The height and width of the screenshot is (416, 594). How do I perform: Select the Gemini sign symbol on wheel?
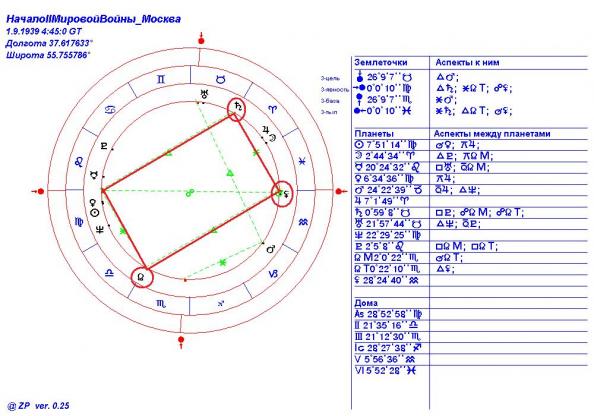coord(161,80)
